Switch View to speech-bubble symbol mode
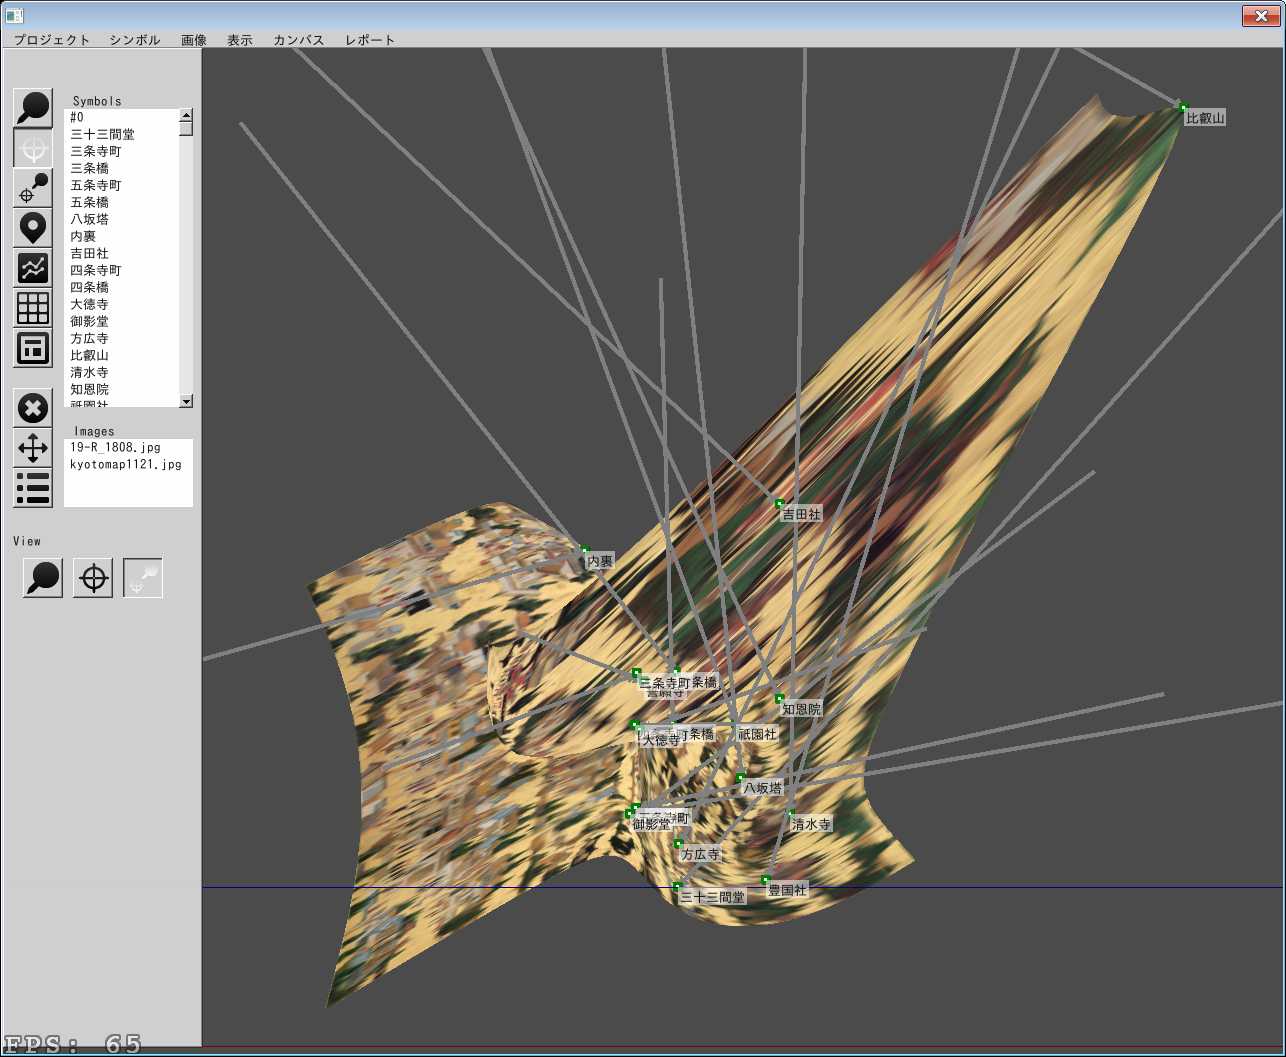Screen dimensions: 1286x1057 43,578
